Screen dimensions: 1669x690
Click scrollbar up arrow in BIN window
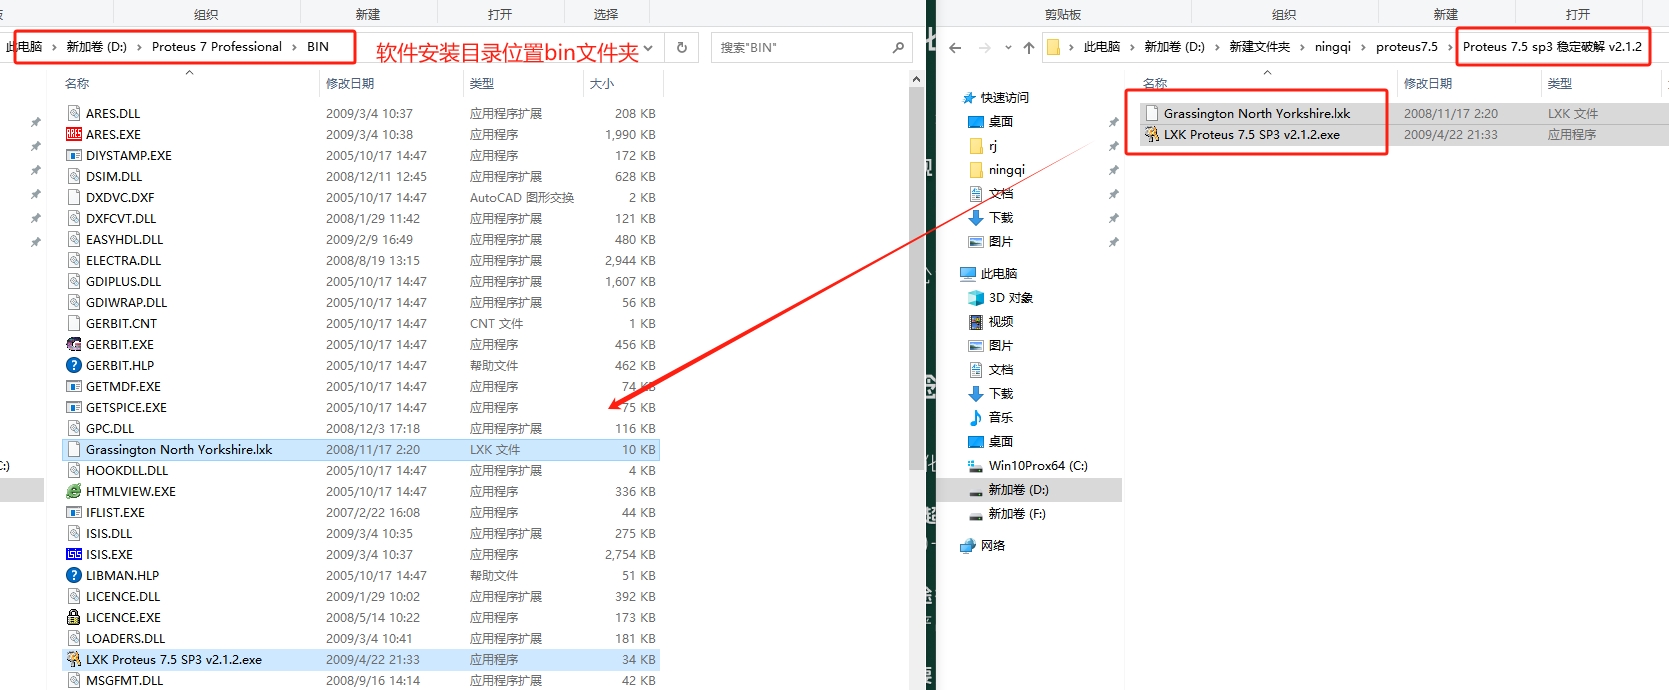[x=917, y=78]
